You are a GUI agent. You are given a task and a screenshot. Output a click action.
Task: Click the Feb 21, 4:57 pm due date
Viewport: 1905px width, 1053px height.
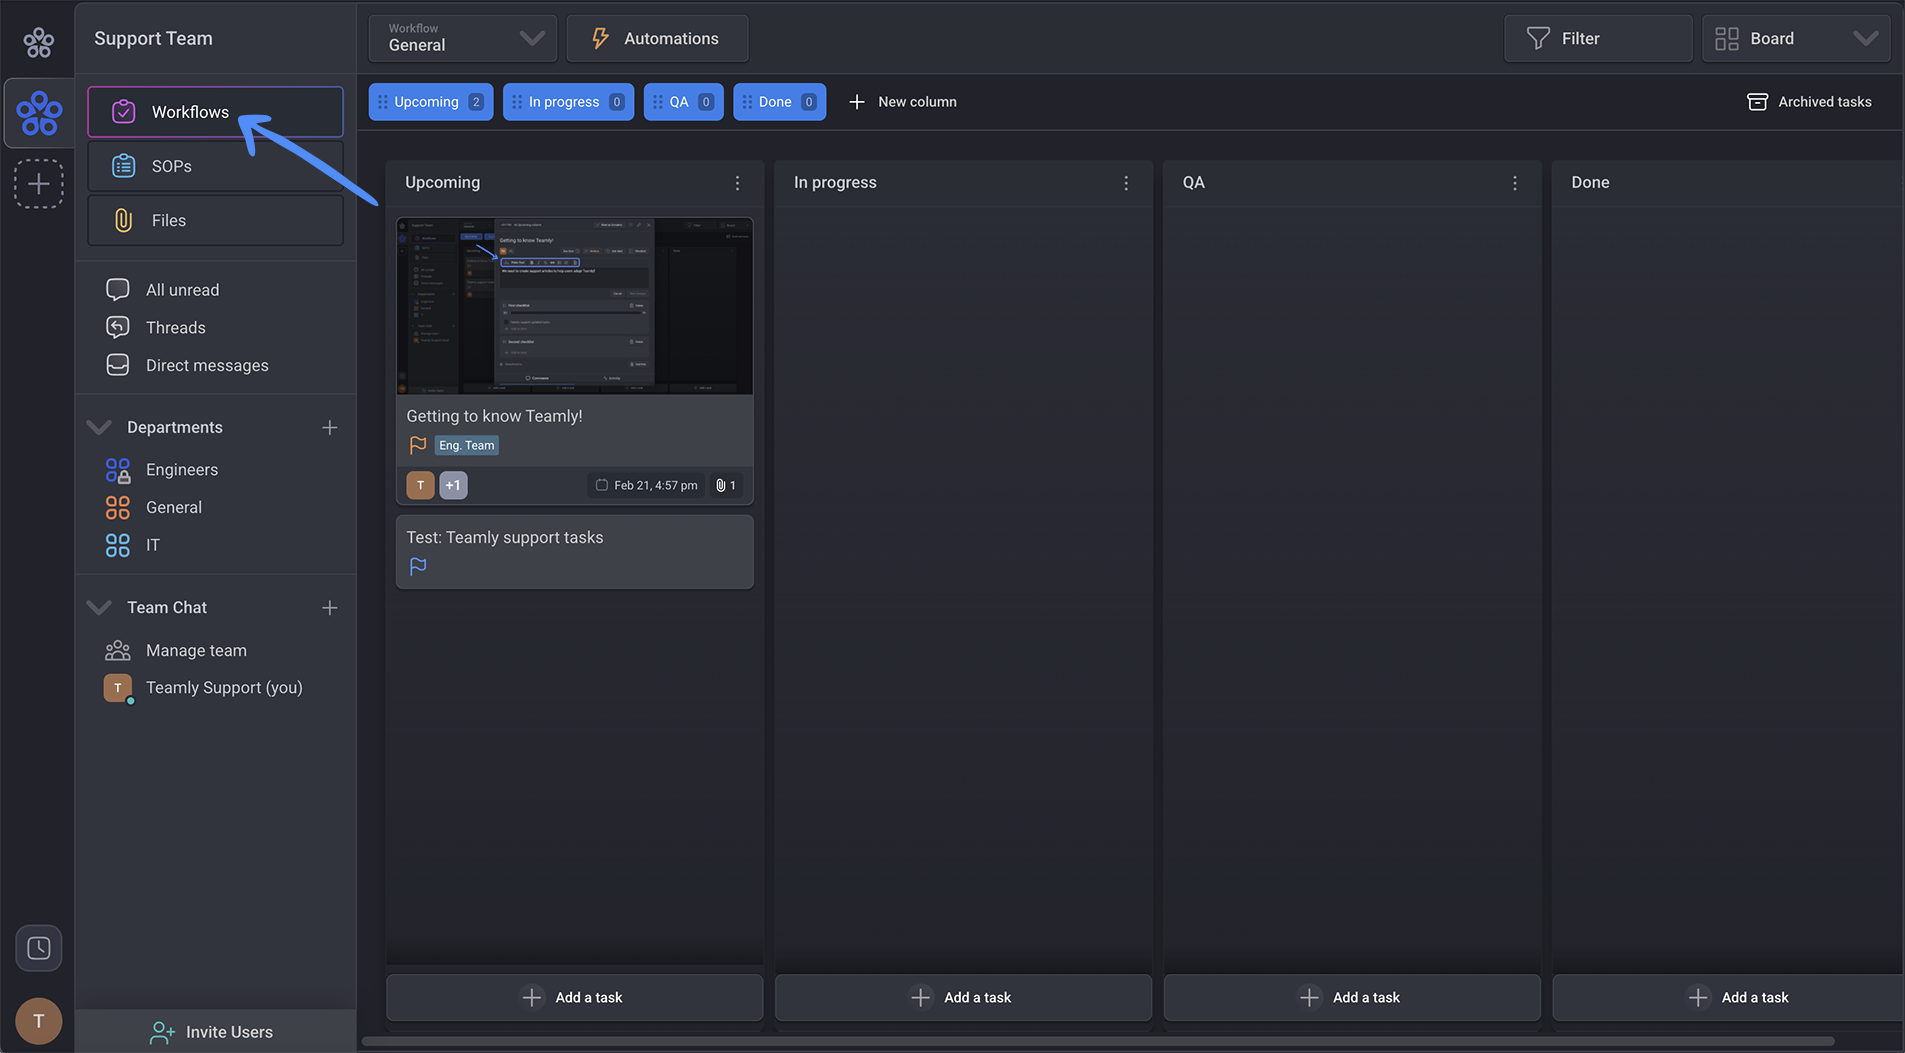[x=646, y=485]
